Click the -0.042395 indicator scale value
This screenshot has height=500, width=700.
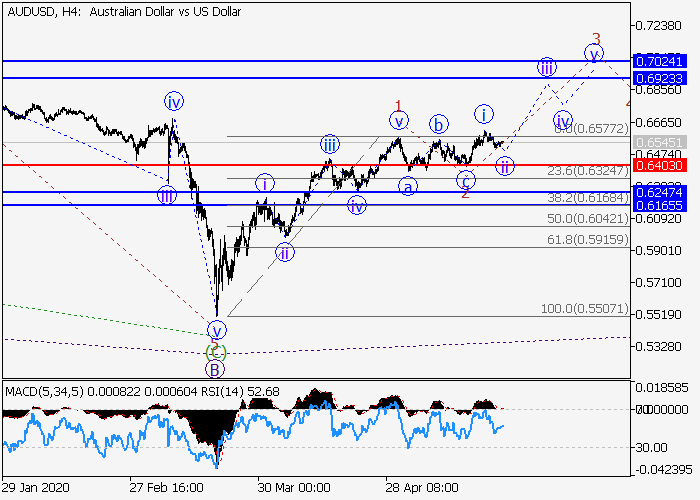(x=662, y=470)
